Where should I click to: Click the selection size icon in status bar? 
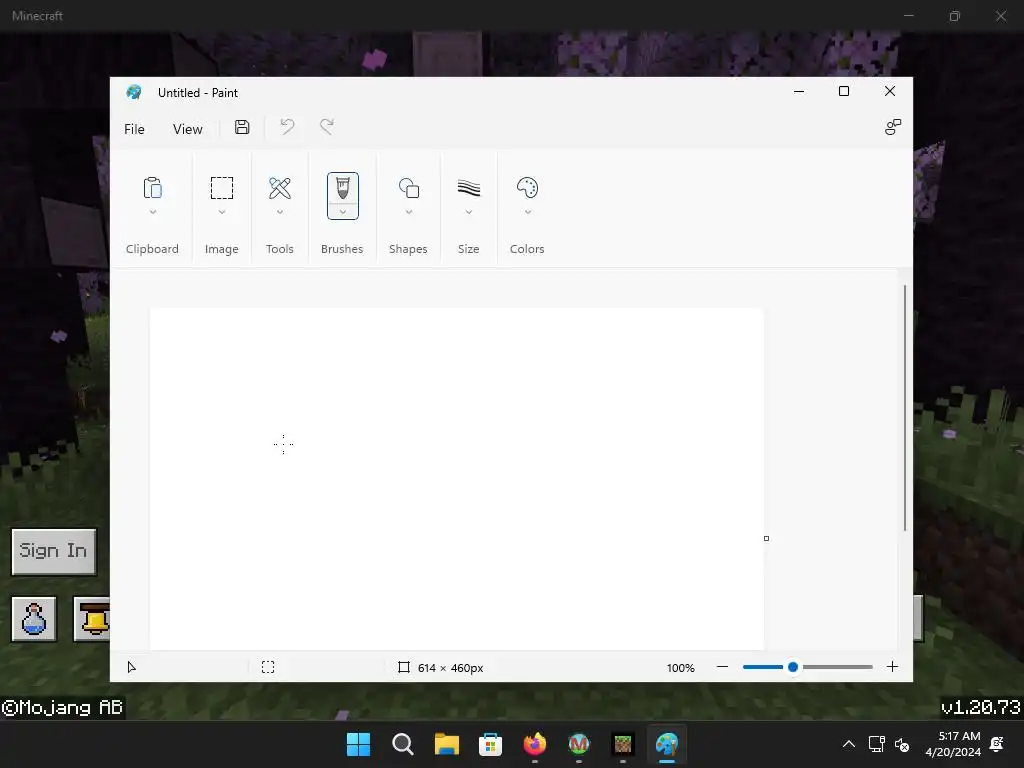[268, 667]
